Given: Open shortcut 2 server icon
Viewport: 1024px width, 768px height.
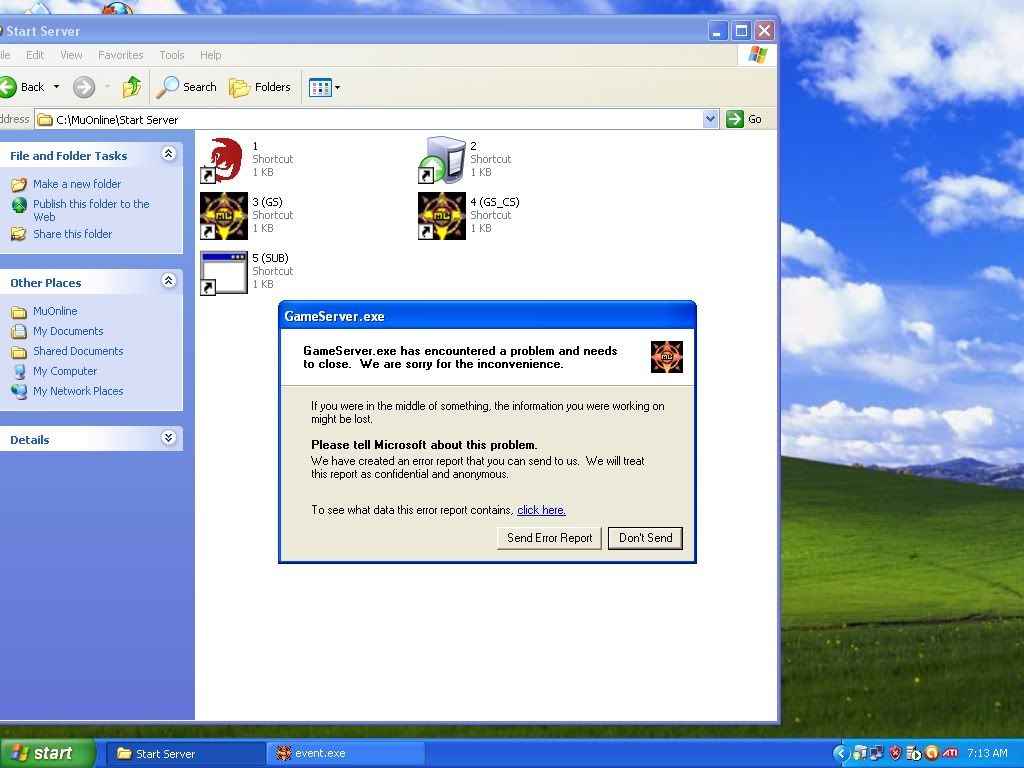Looking at the screenshot, I should [x=442, y=160].
